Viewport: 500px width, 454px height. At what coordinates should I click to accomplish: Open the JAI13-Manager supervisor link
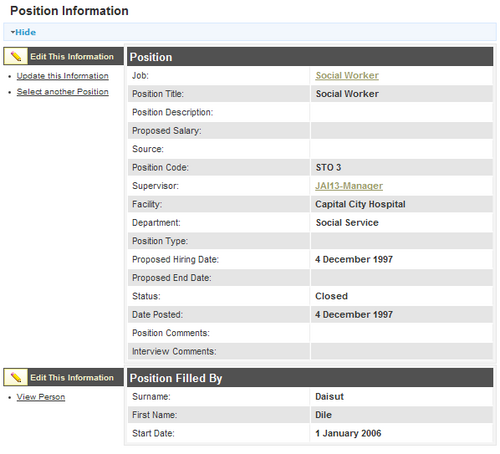click(x=349, y=186)
